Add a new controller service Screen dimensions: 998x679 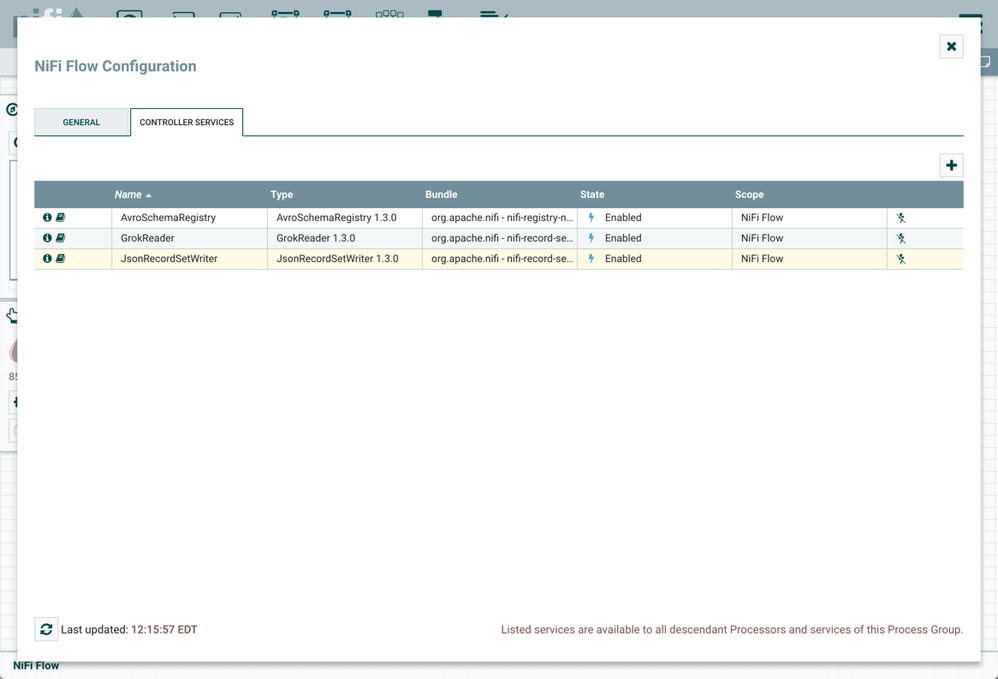(x=951, y=165)
